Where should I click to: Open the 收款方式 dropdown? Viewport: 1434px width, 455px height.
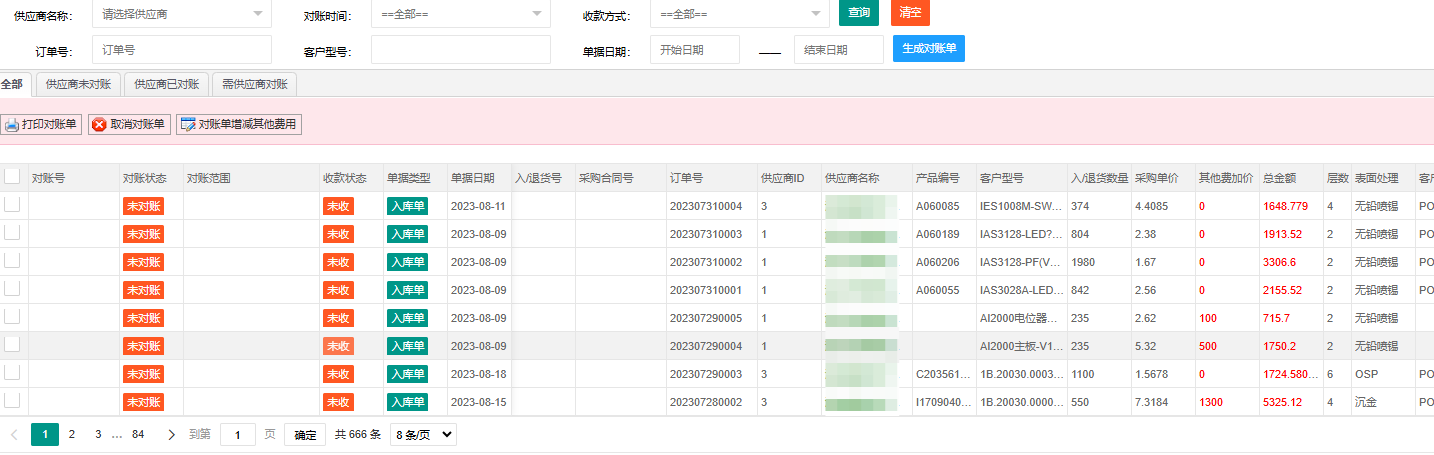[739, 14]
